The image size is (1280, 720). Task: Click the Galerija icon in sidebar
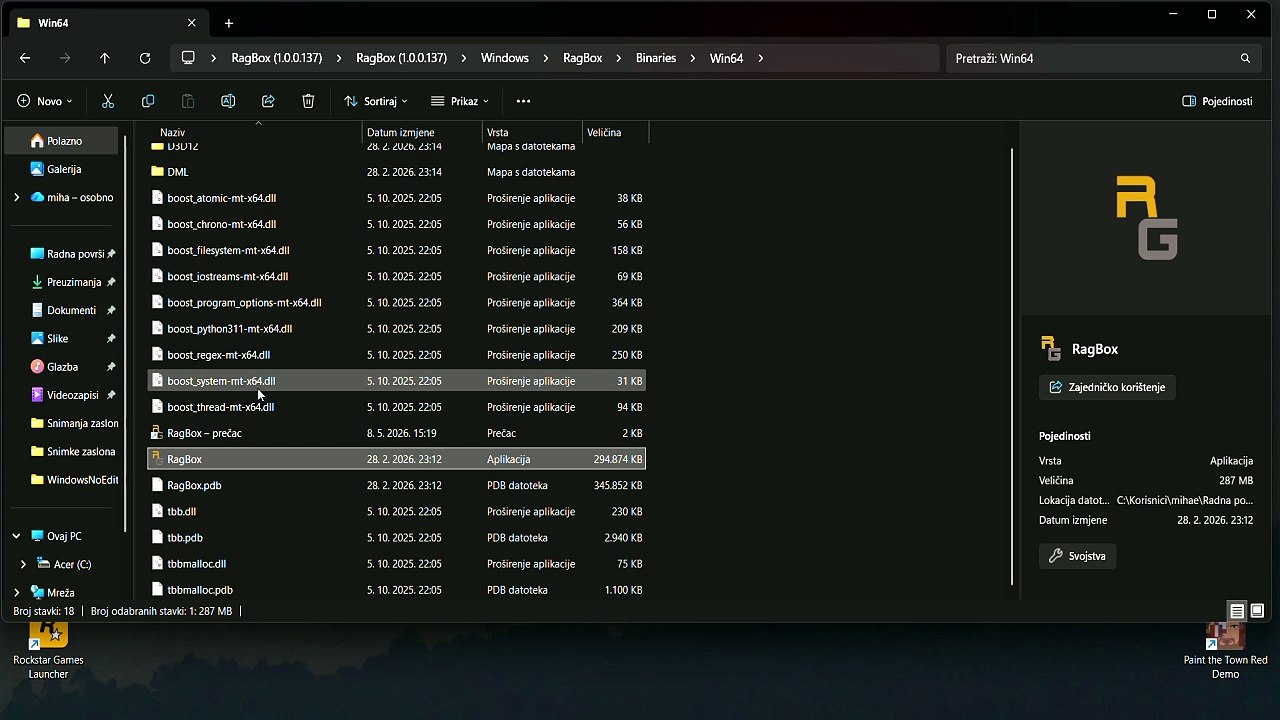(x=37, y=169)
